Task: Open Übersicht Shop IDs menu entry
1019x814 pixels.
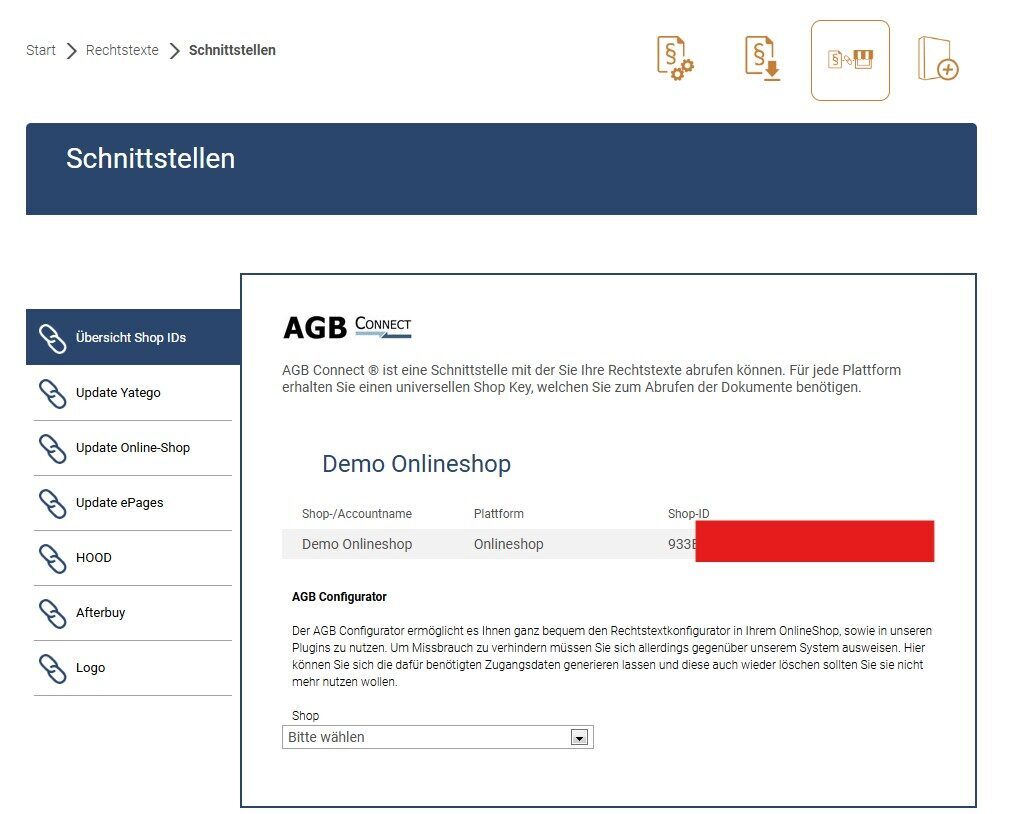Action: 133,337
